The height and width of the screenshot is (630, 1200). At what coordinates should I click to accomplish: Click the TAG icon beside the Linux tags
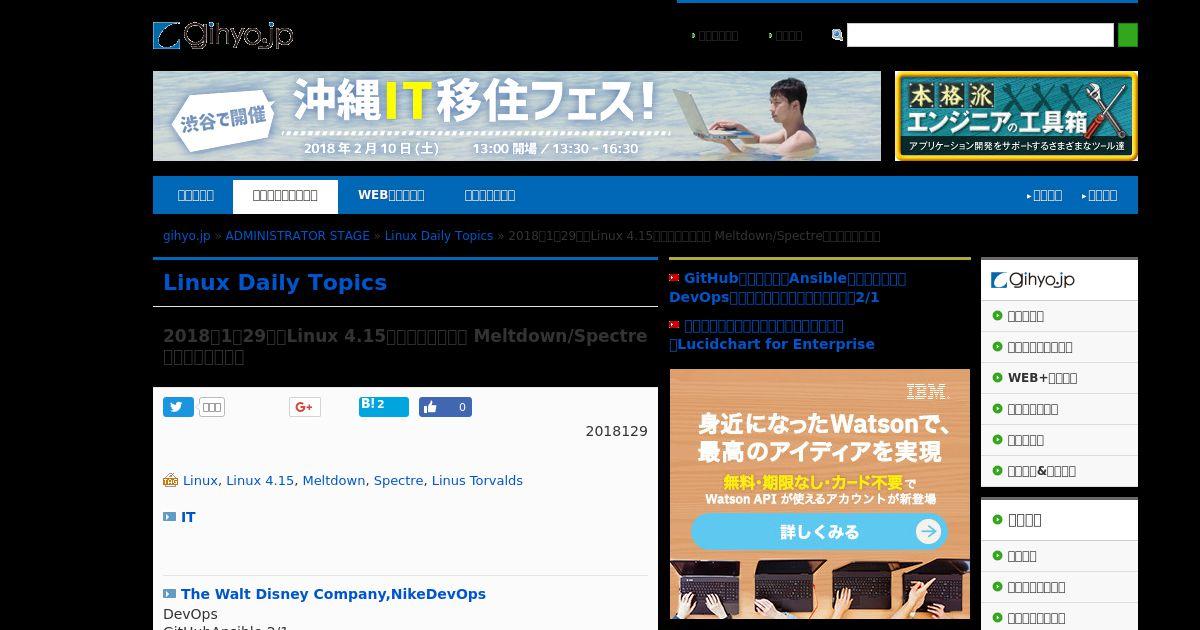(170, 480)
